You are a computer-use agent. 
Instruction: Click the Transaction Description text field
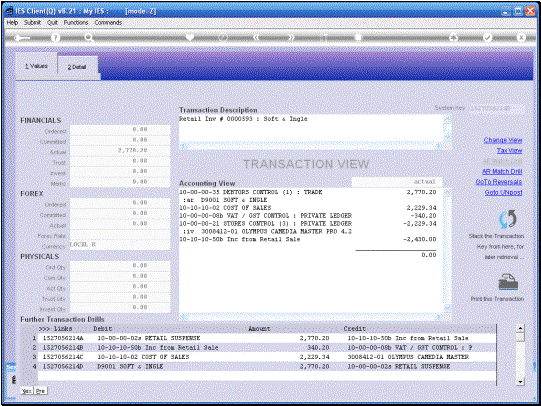click(x=311, y=128)
